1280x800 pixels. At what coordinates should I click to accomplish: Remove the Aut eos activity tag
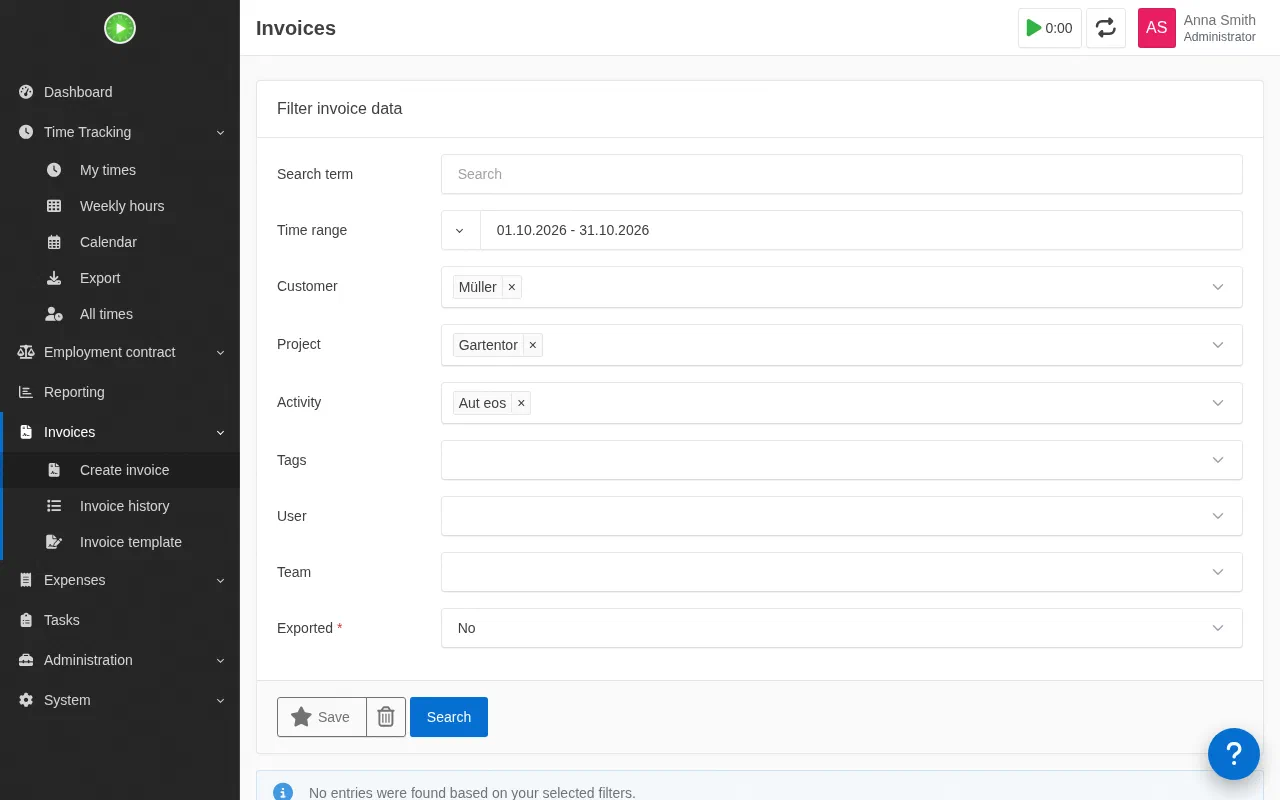click(x=521, y=403)
